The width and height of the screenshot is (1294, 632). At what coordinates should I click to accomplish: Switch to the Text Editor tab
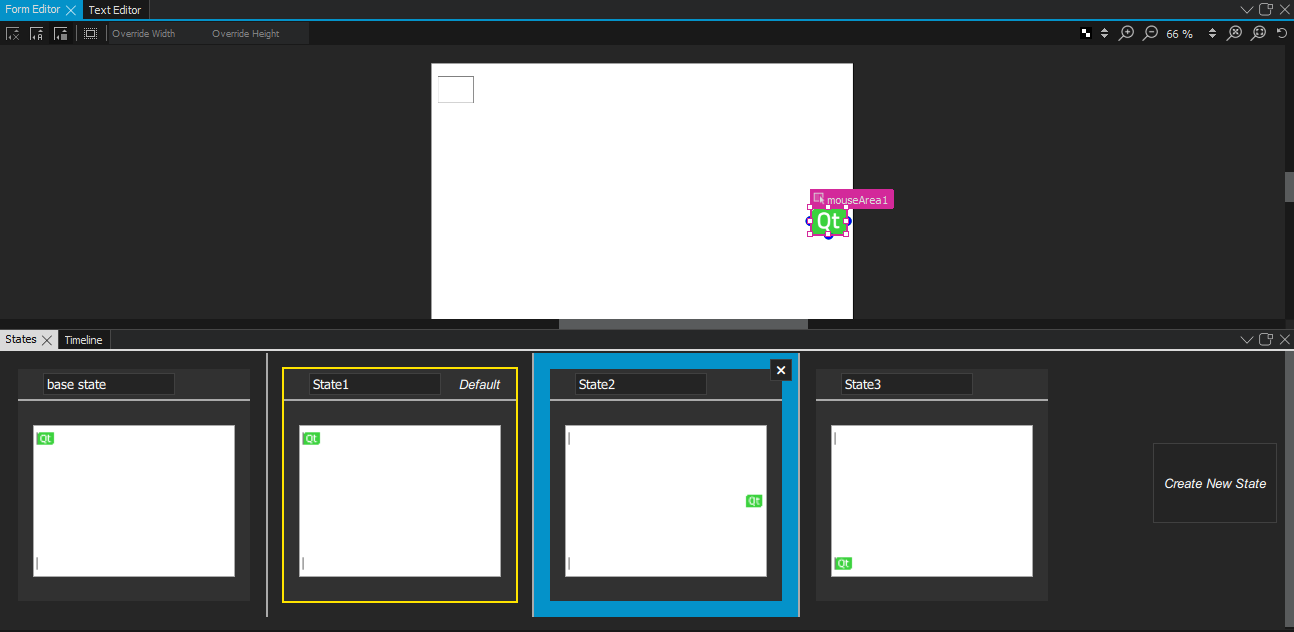pyautogui.click(x=115, y=10)
